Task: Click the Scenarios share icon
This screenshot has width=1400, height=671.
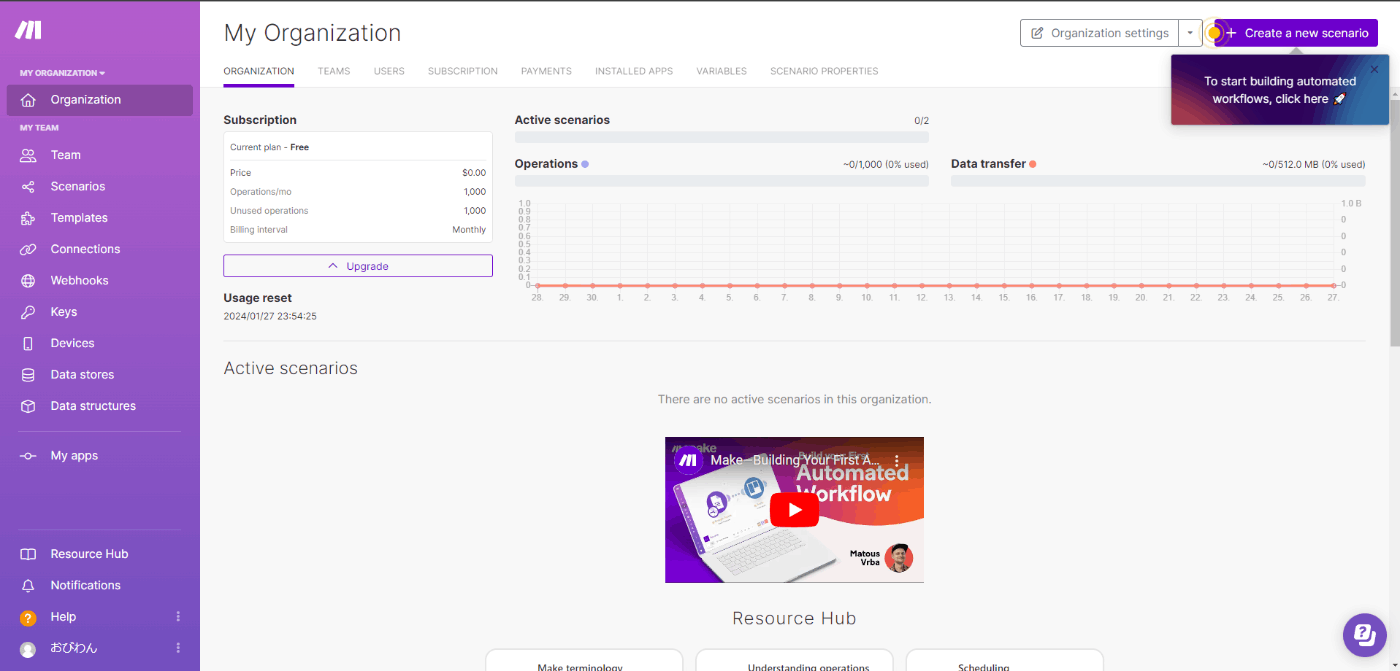Action: pos(28,187)
